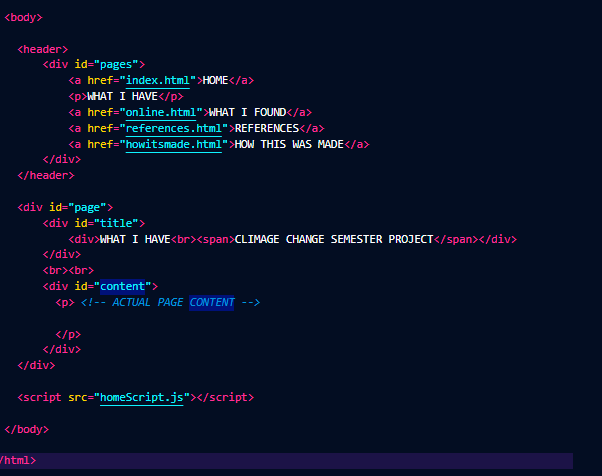Click the "pages" id attribute value
Viewport: 602px width, 476px height.
click(x=122, y=64)
